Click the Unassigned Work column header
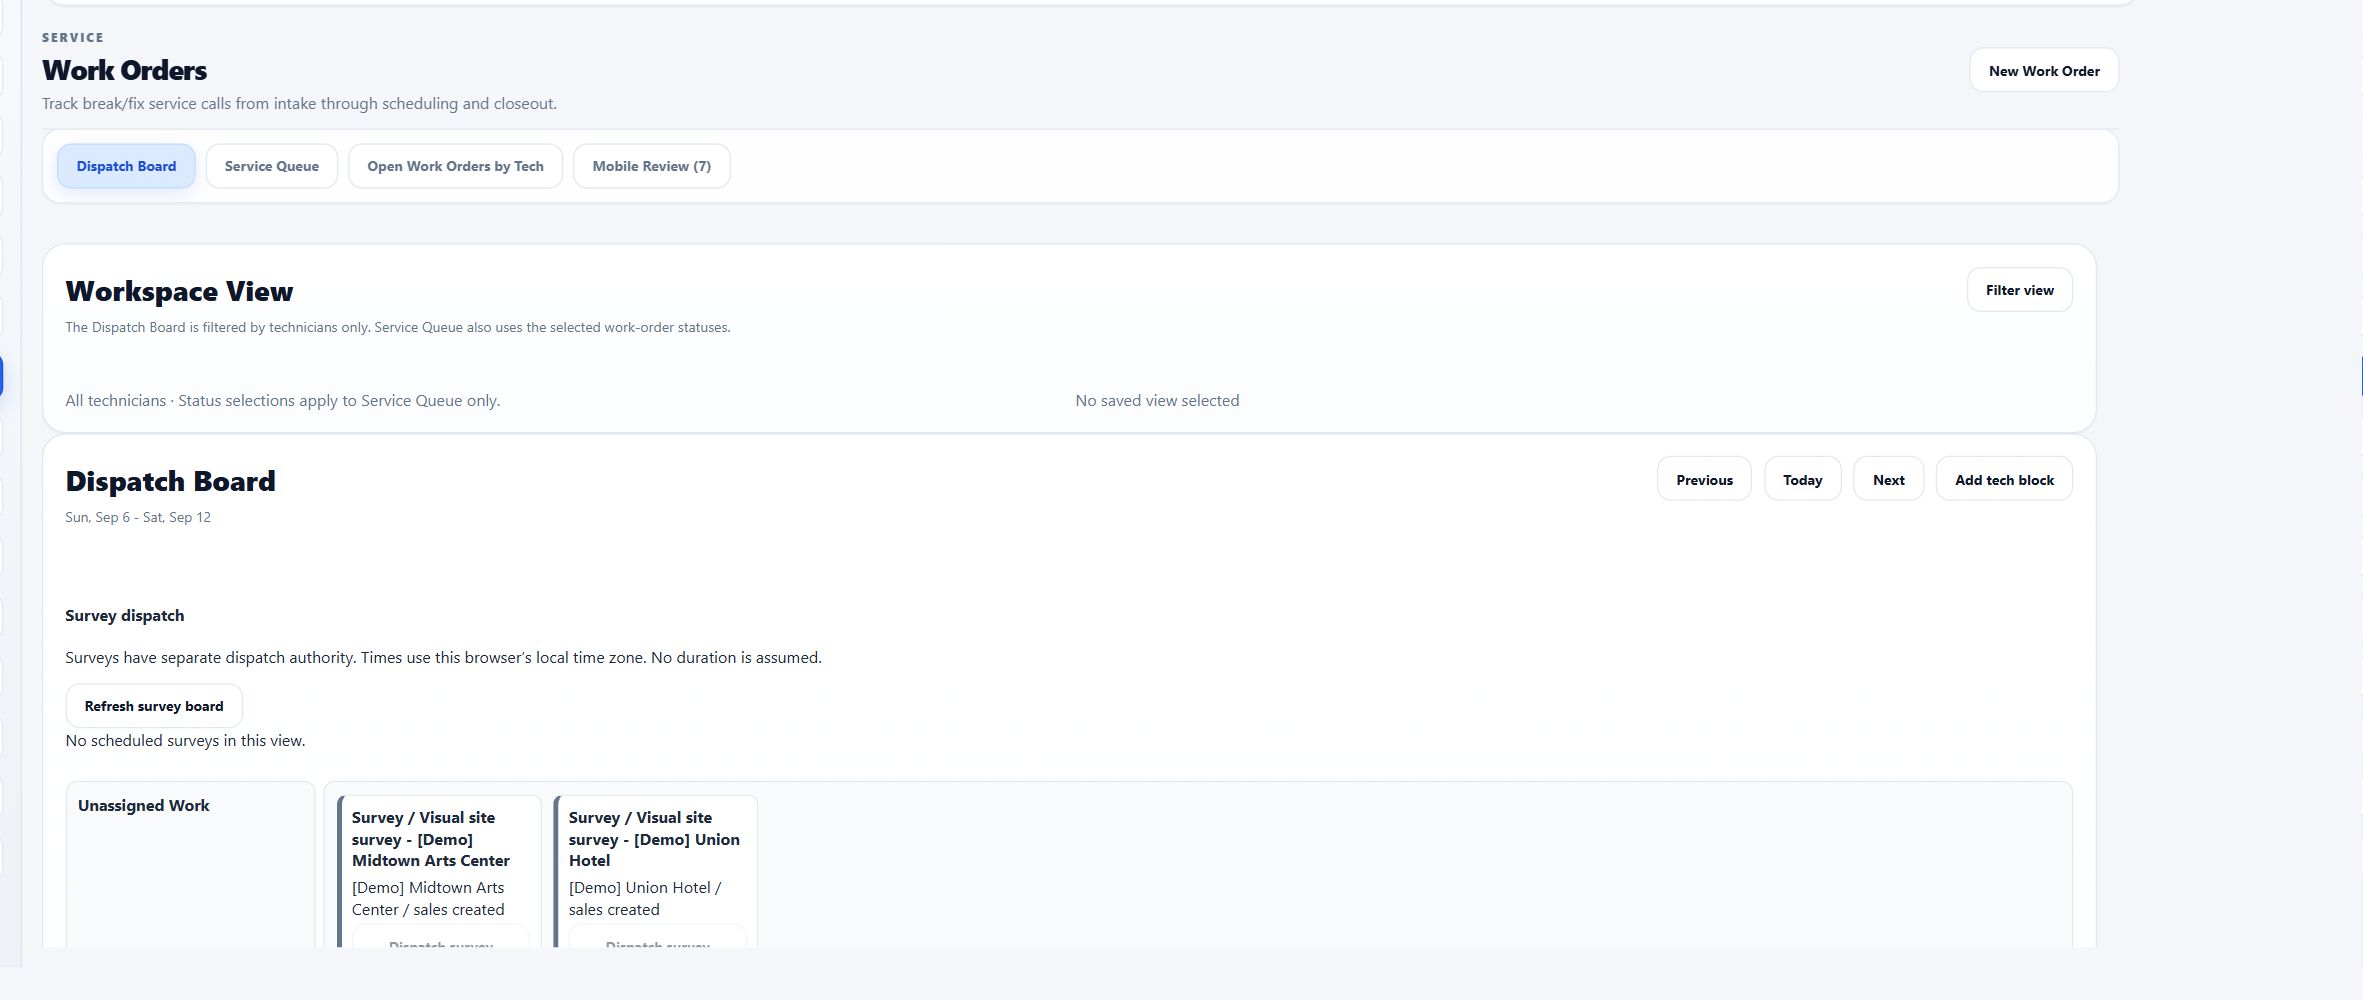The height and width of the screenshot is (1000, 2363). click(x=144, y=806)
